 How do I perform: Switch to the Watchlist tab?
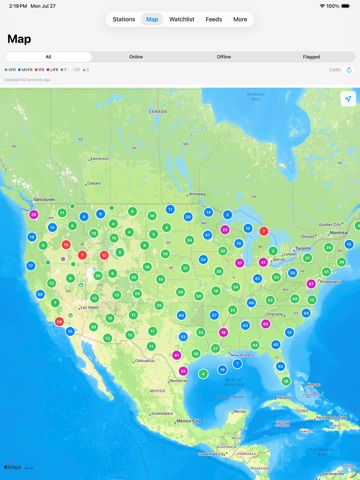click(182, 19)
